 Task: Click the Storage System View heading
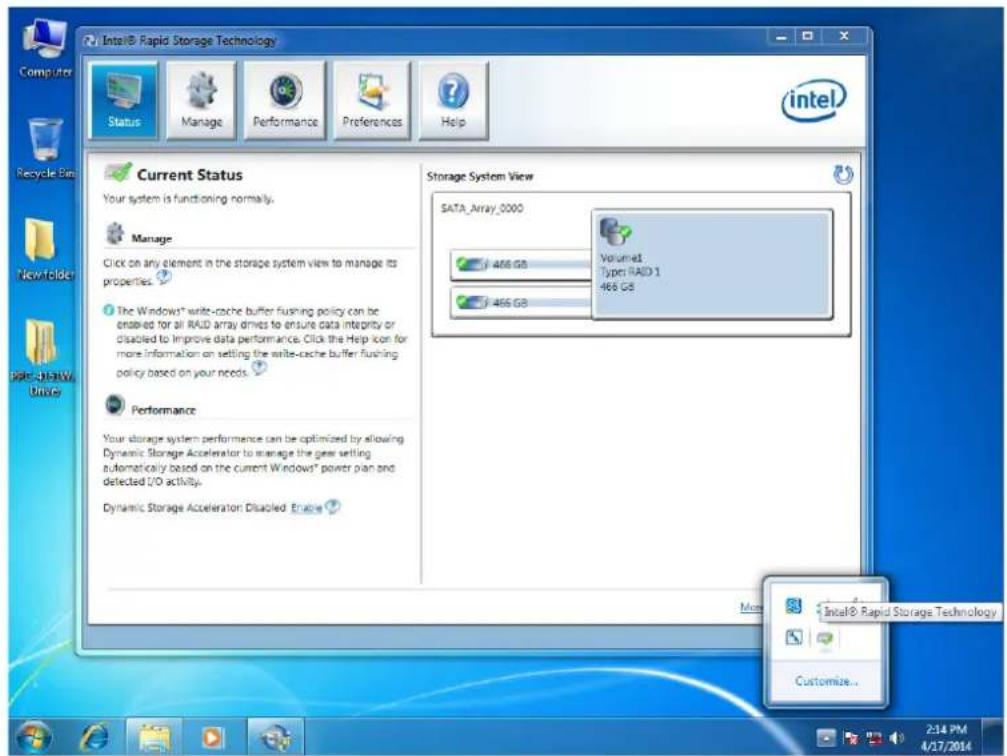(x=480, y=176)
